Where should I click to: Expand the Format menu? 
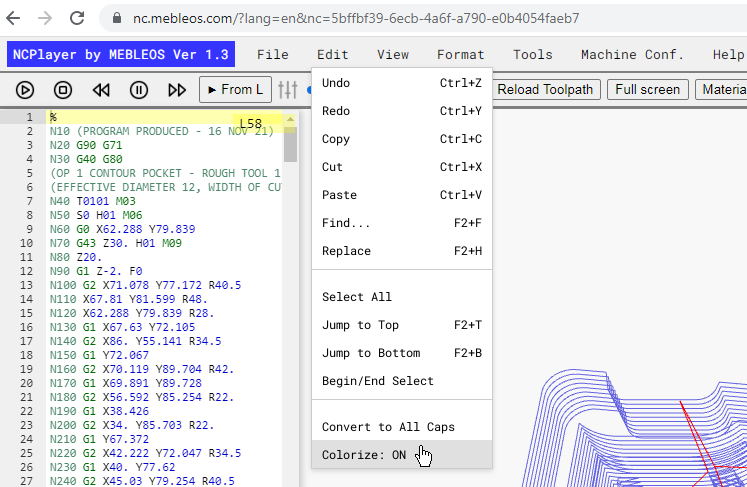(x=461, y=55)
